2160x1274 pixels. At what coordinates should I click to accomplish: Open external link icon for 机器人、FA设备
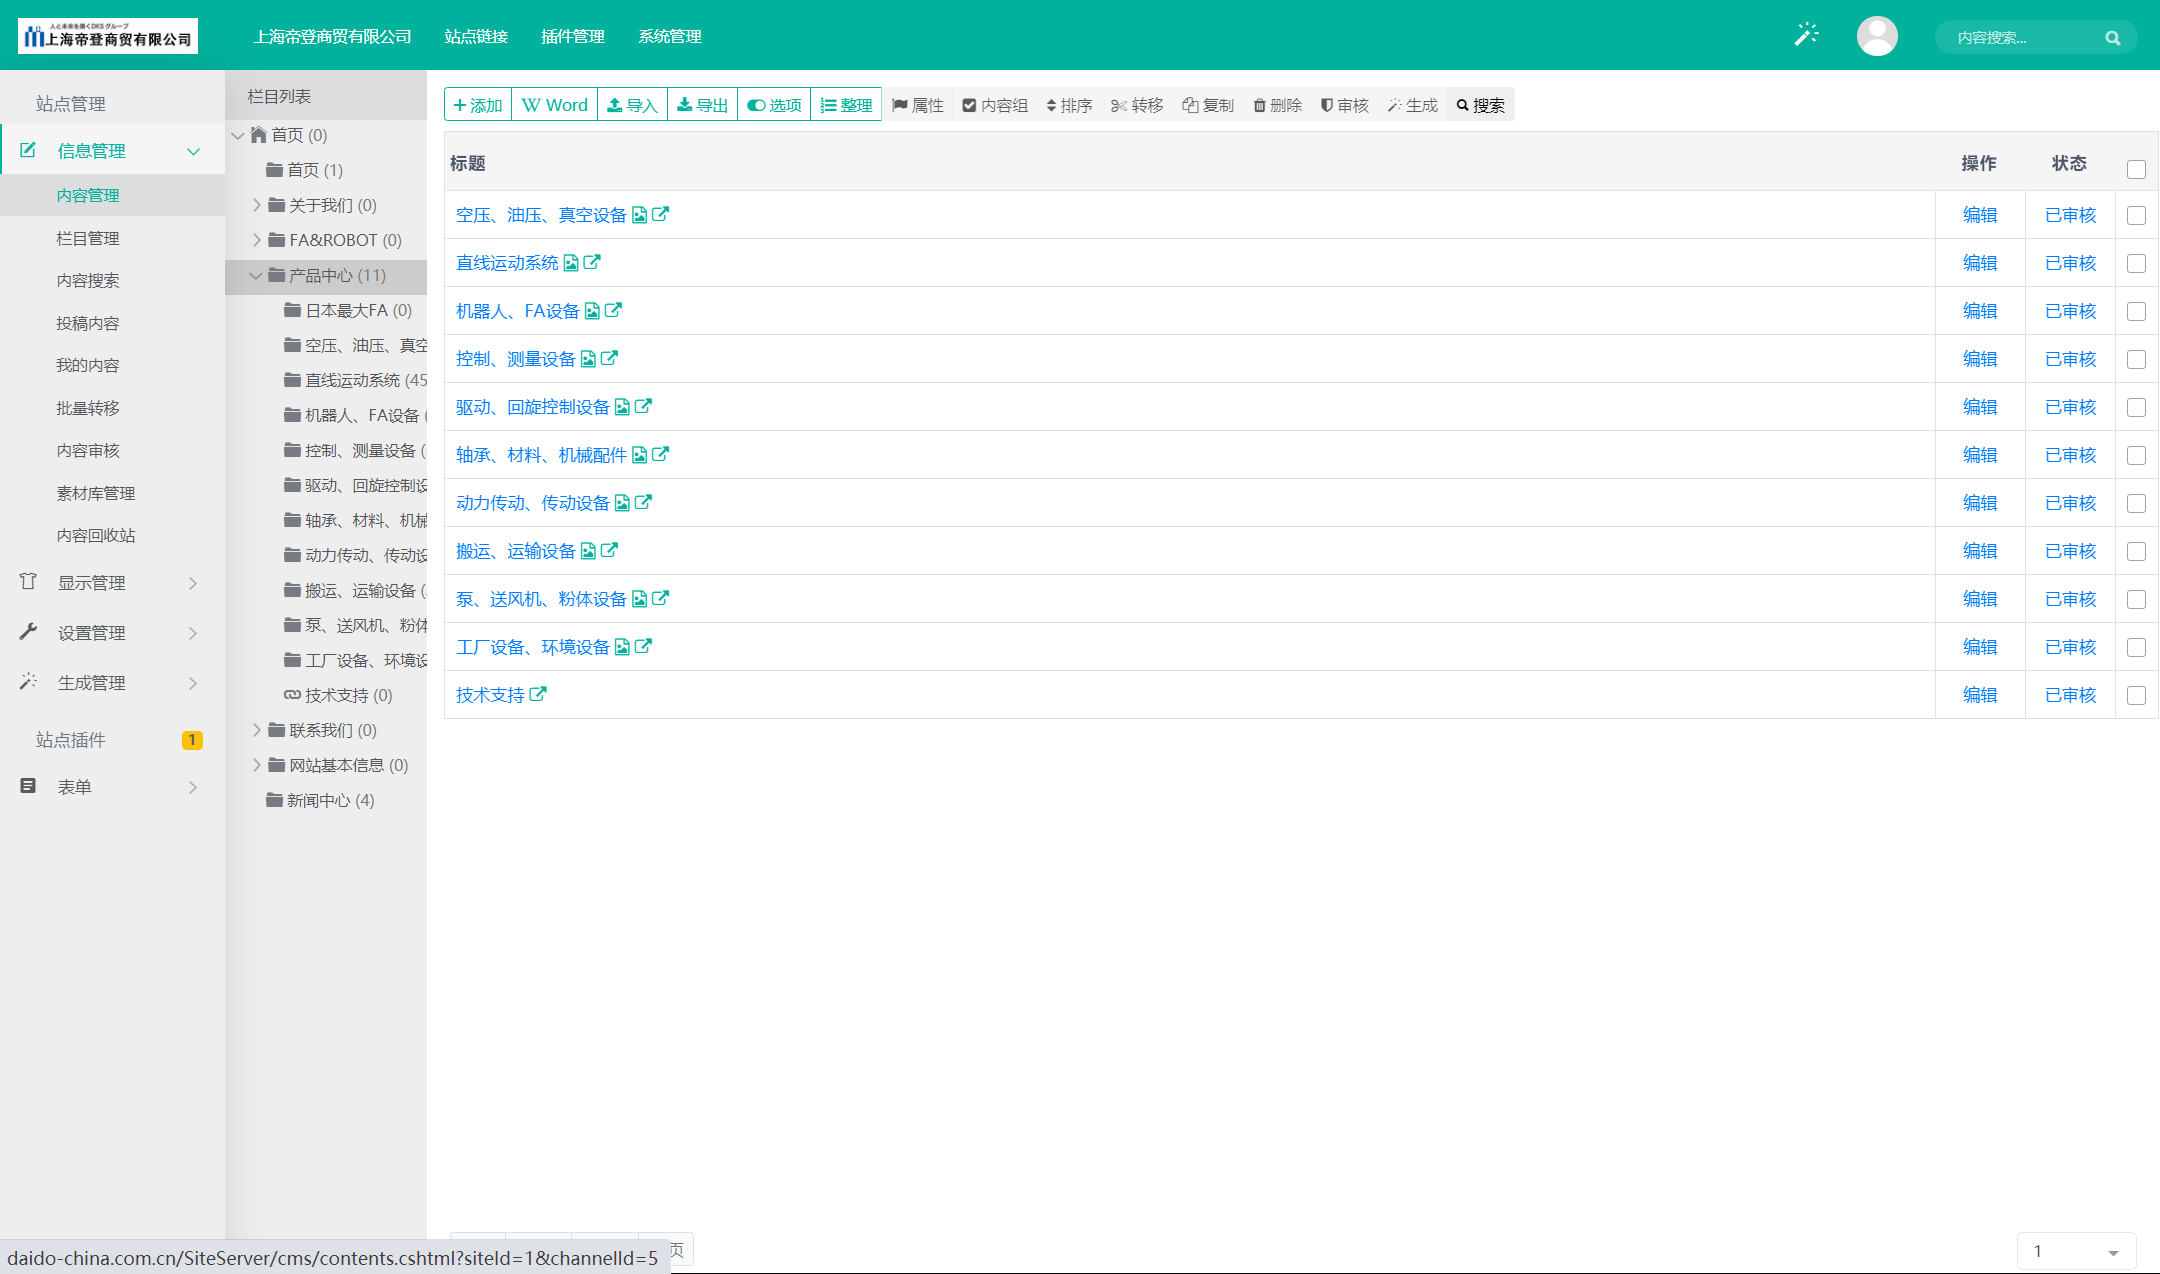(613, 310)
